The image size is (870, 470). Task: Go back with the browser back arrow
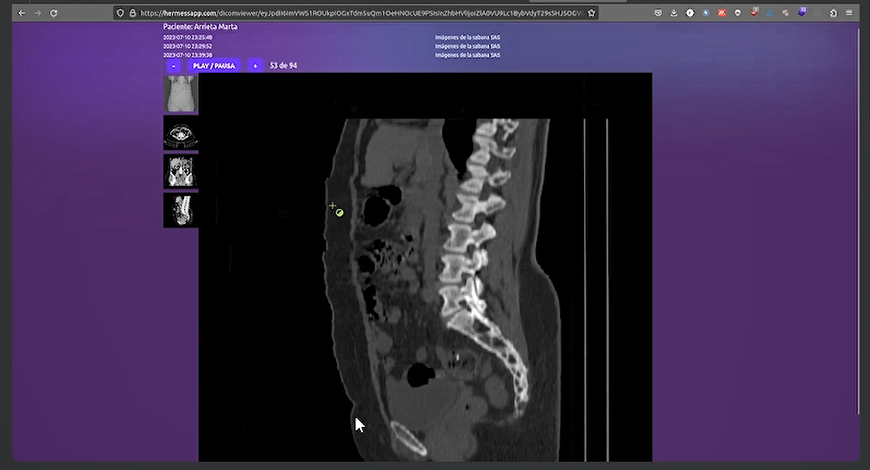22,13
